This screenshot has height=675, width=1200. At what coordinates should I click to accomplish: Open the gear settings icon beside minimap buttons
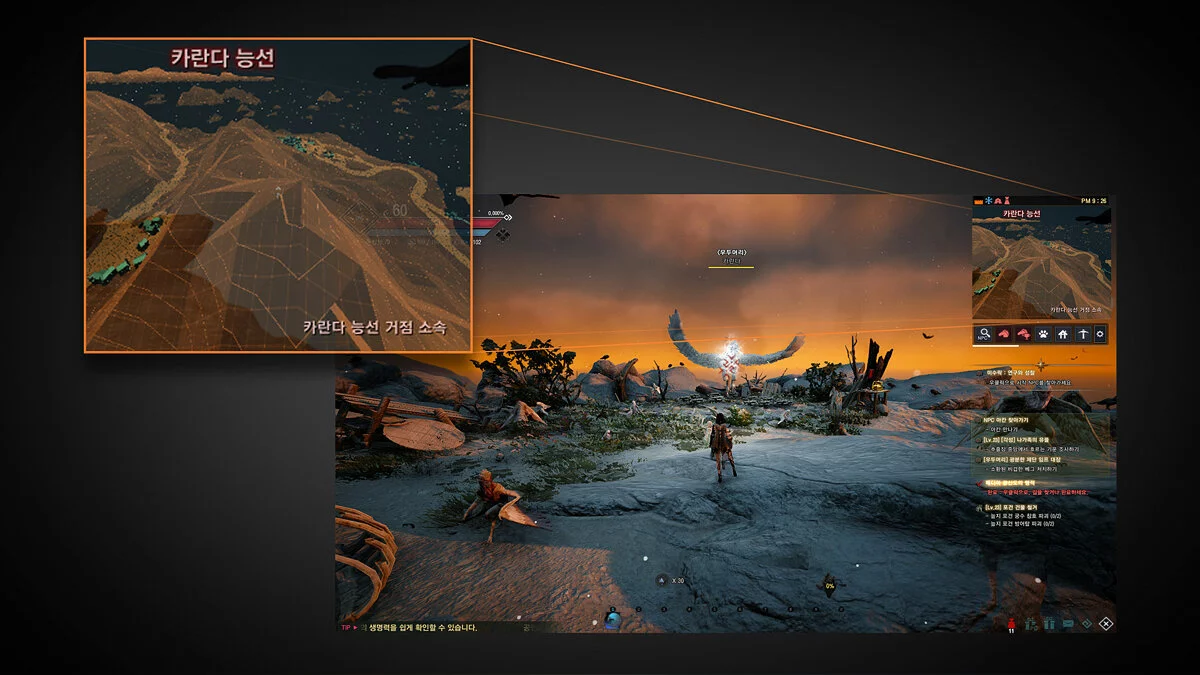coord(1100,333)
